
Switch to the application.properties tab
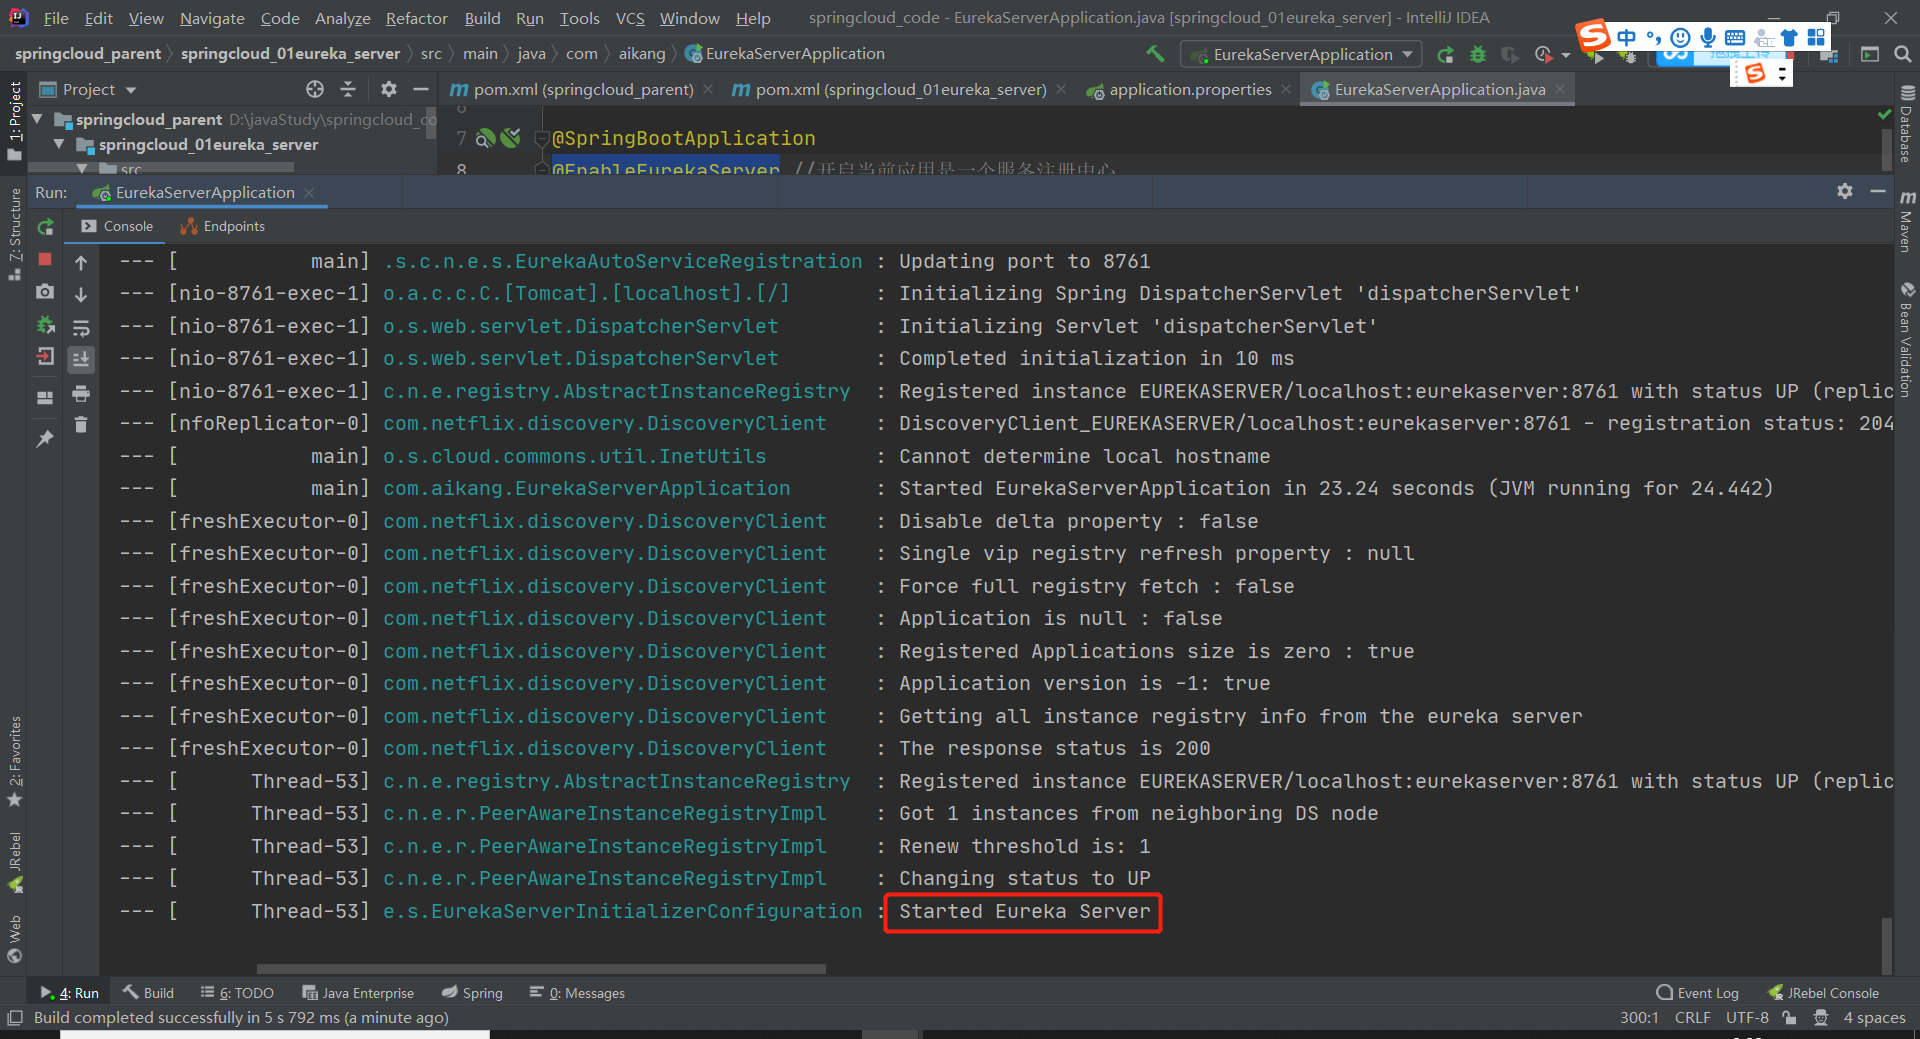[x=1190, y=89]
